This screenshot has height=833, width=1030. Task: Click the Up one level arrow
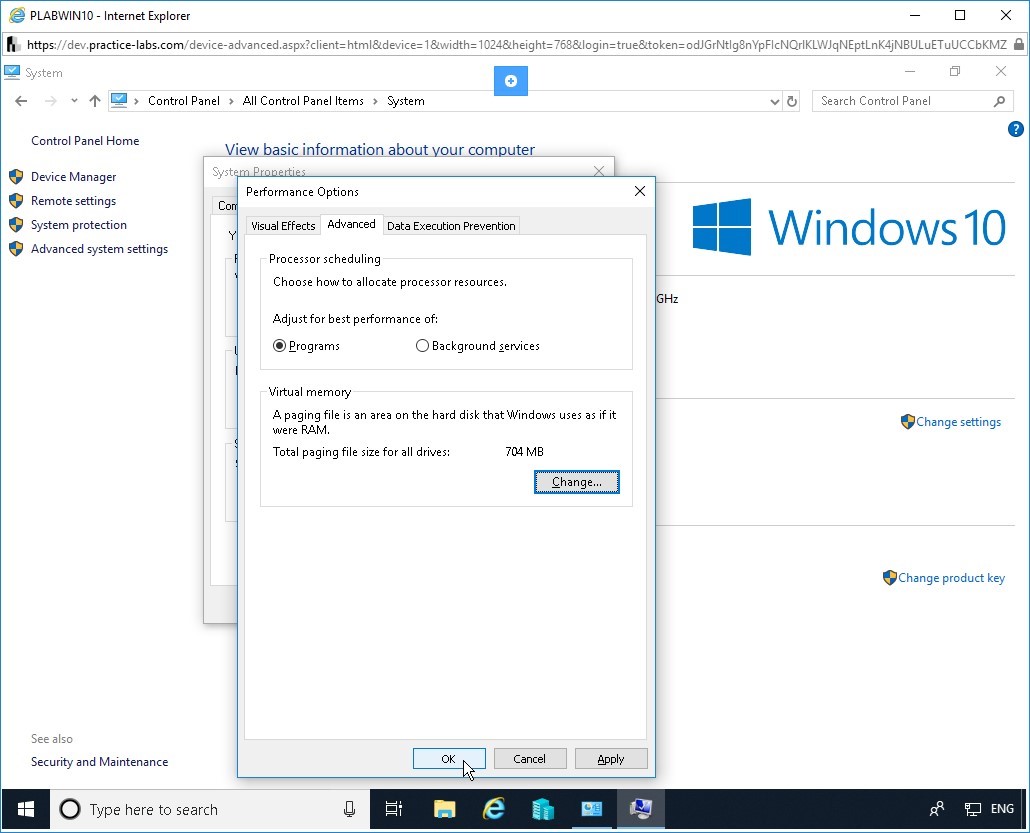click(95, 101)
